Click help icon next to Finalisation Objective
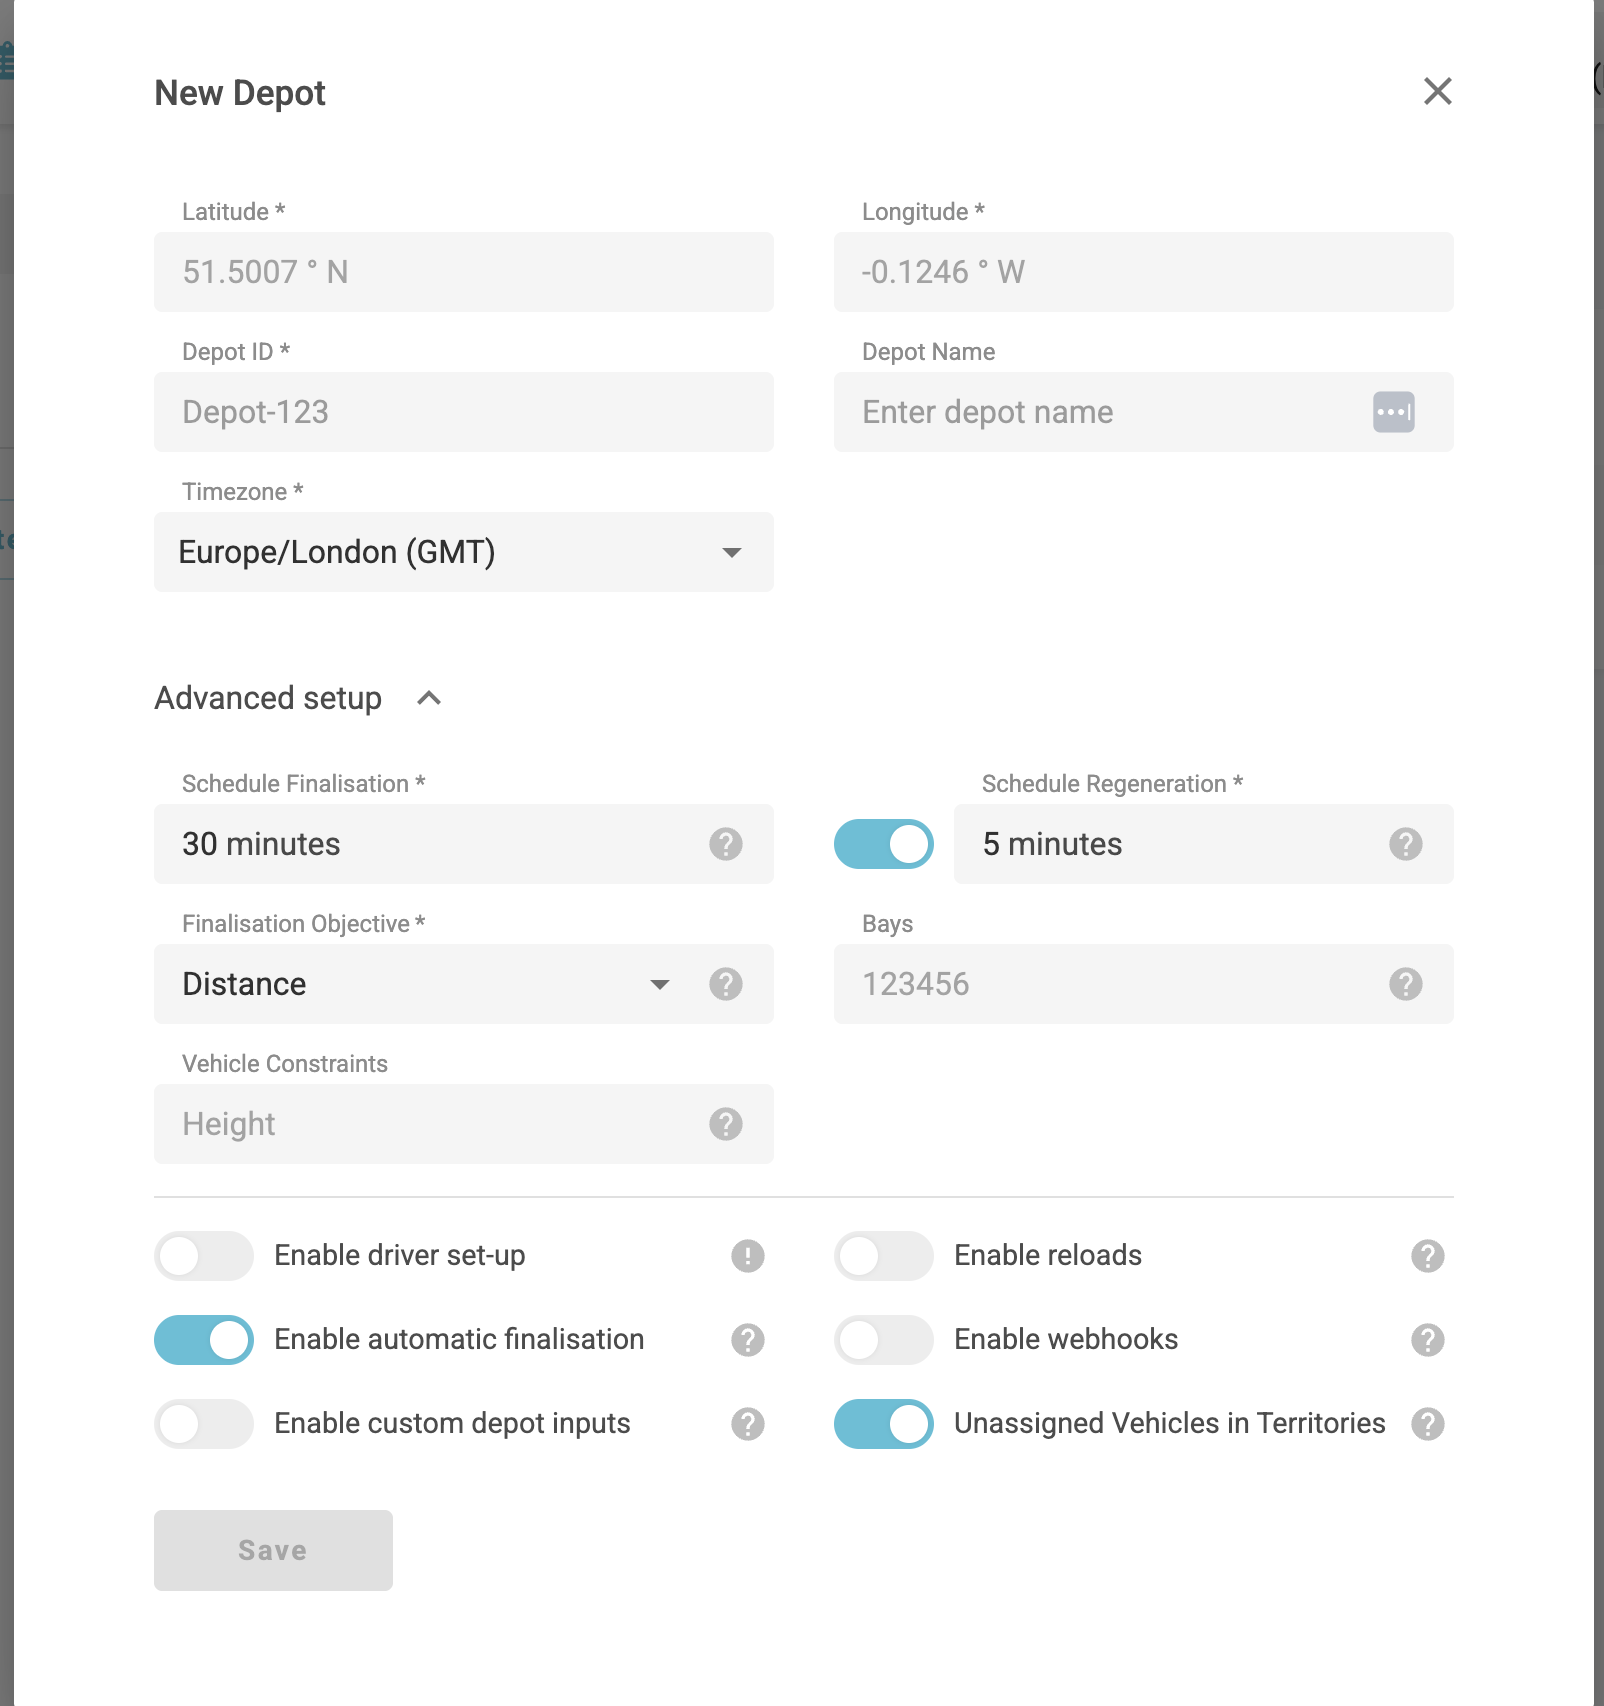 725,984
